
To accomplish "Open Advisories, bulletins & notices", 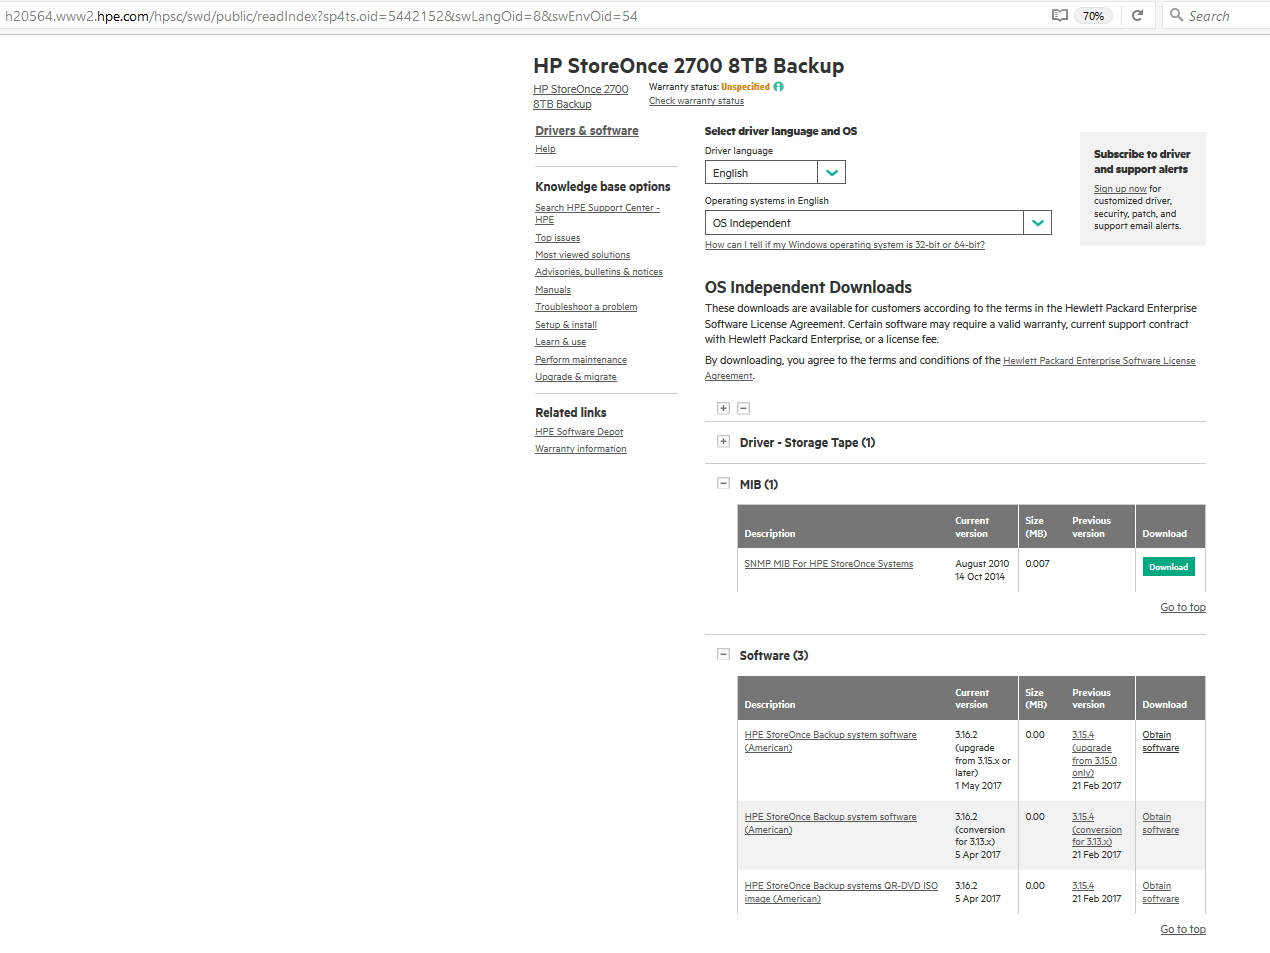I will coord(599,272).
